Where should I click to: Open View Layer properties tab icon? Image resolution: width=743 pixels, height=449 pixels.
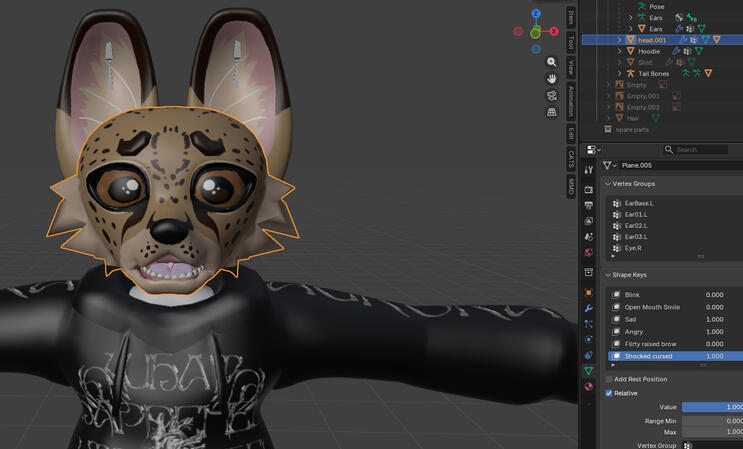click(589, 221)
